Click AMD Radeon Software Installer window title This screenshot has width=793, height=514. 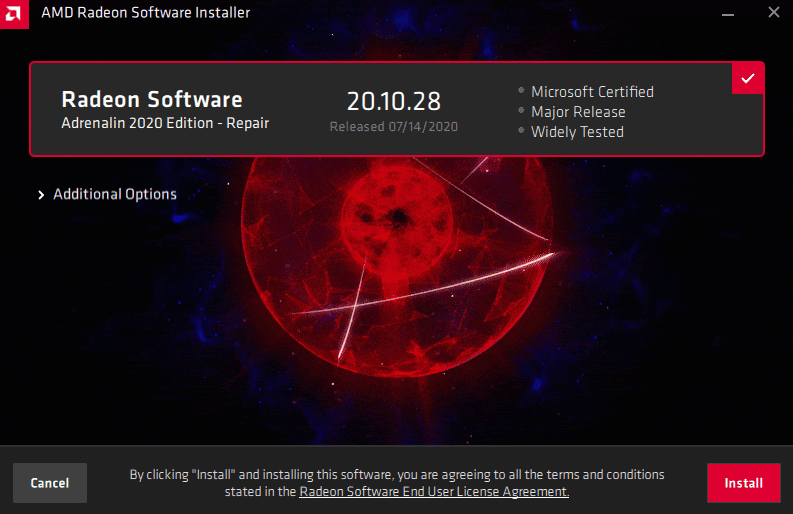click(146, 13)
